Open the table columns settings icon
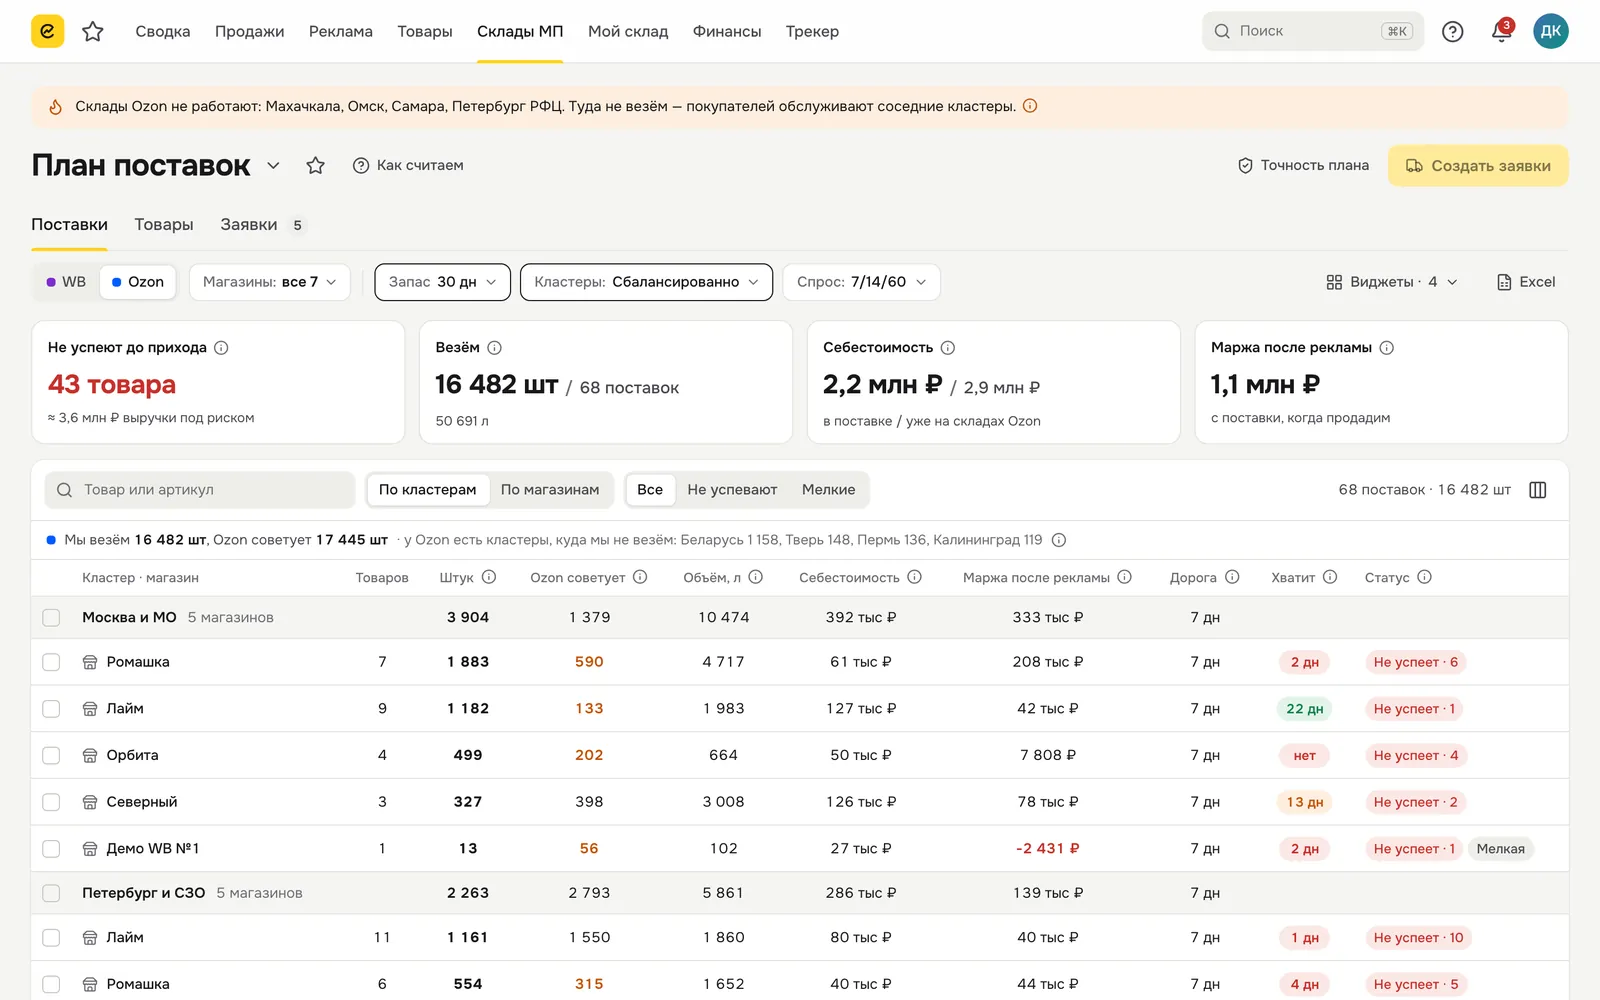The image size is (1600, 1000). click(1538, 490)
